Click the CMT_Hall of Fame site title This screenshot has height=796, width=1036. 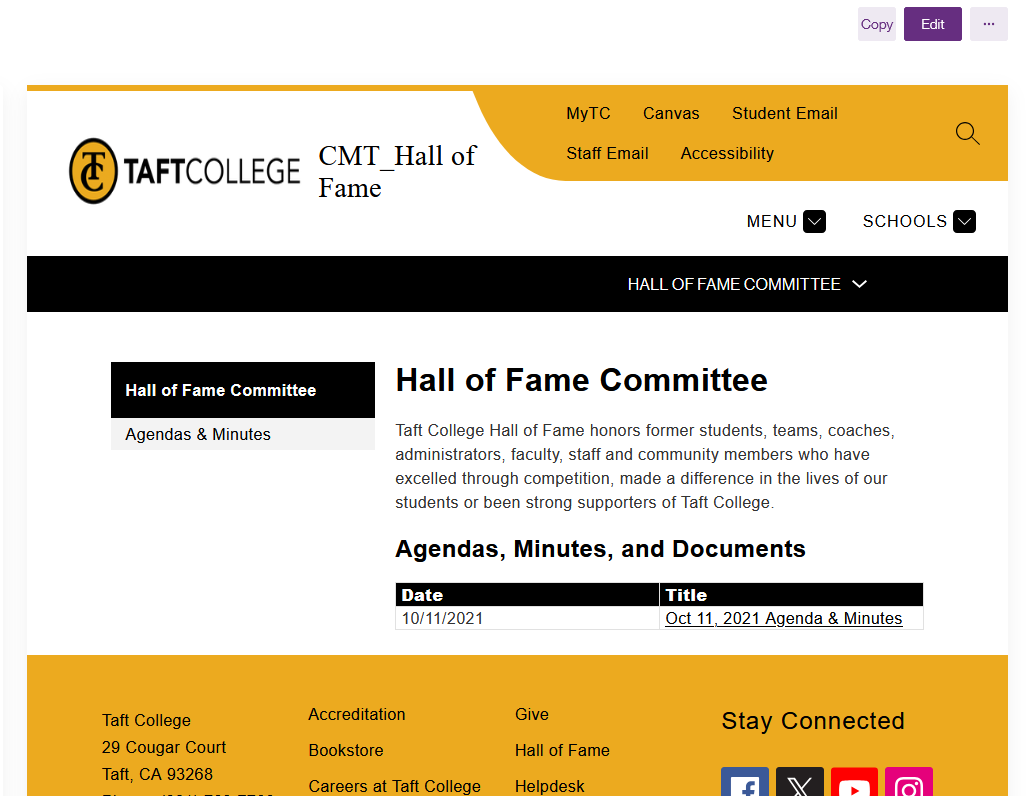coord(396,172)
